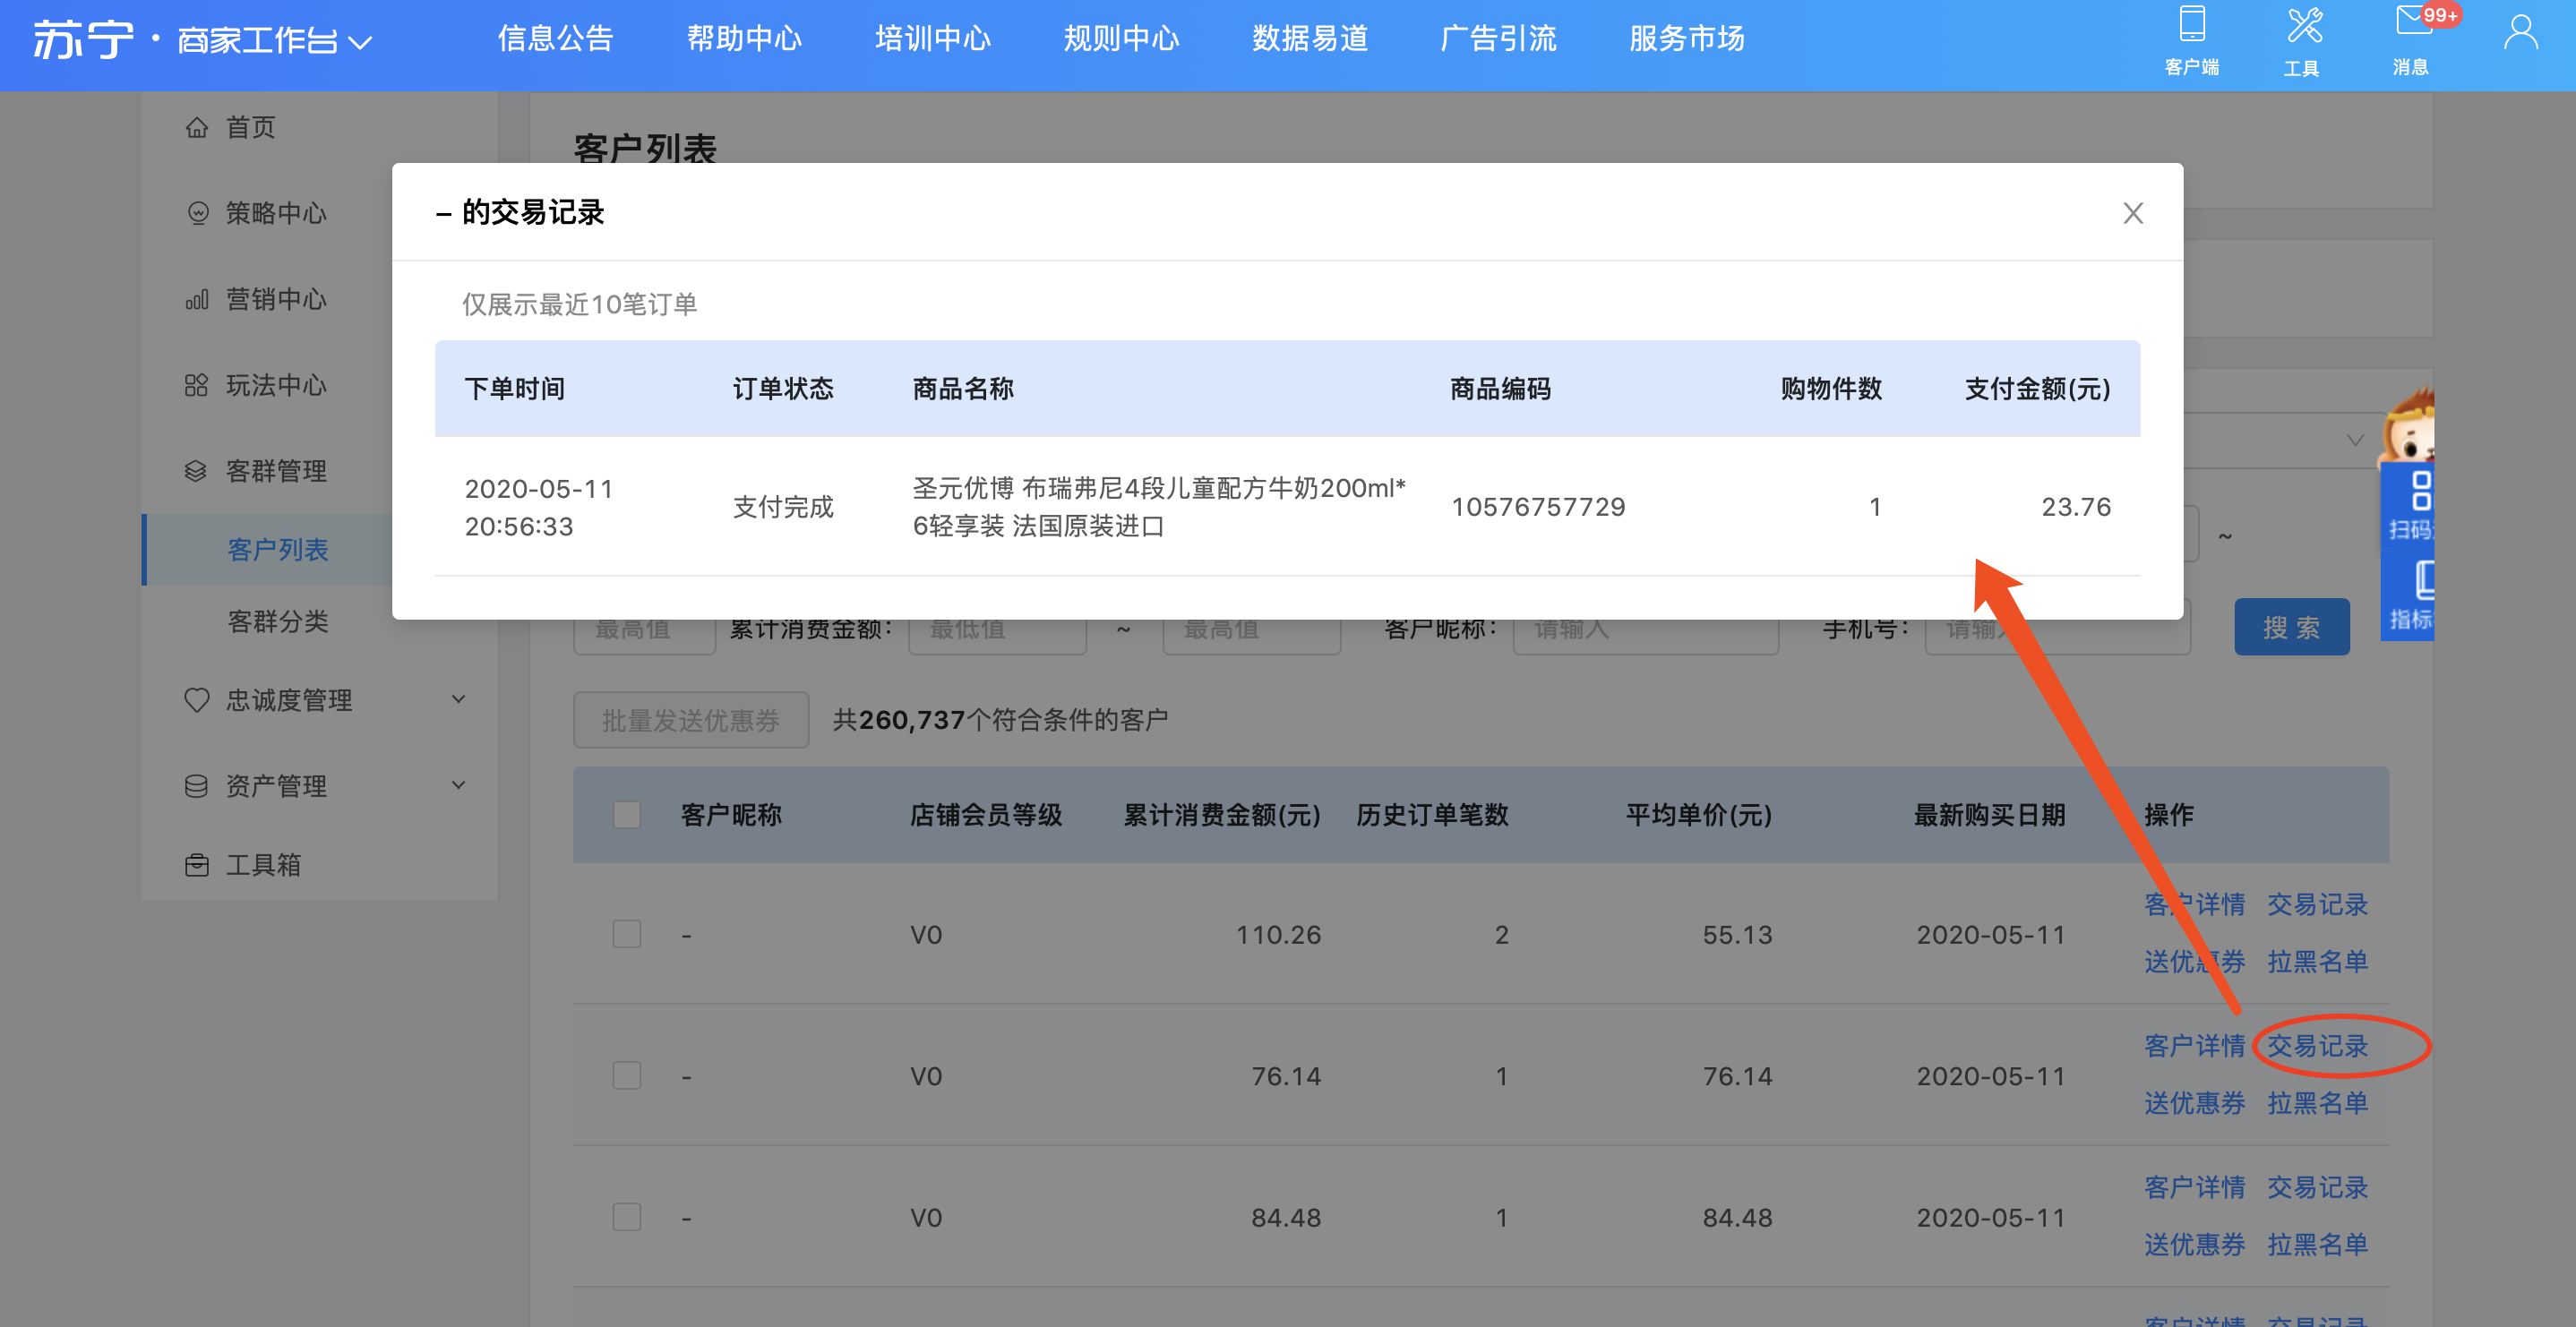Open the 商家工作台 dropdown chevron
The image size is (2576, 1327).
(360, 43)
